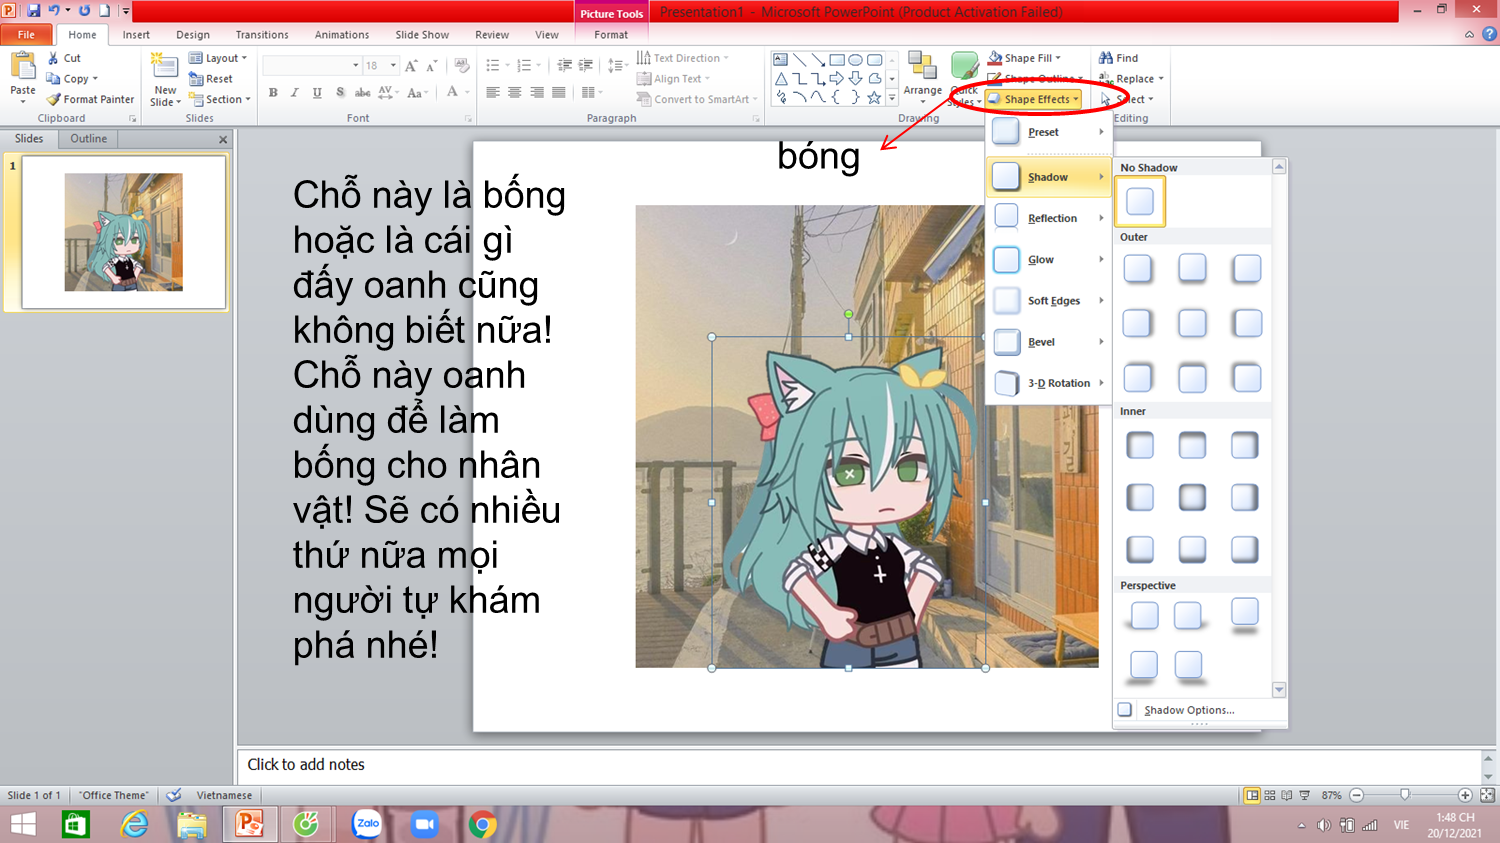Click the Paste icon in Clipboard group
The width and height of the screenshot is (1500, 843).
click(22, 67)
